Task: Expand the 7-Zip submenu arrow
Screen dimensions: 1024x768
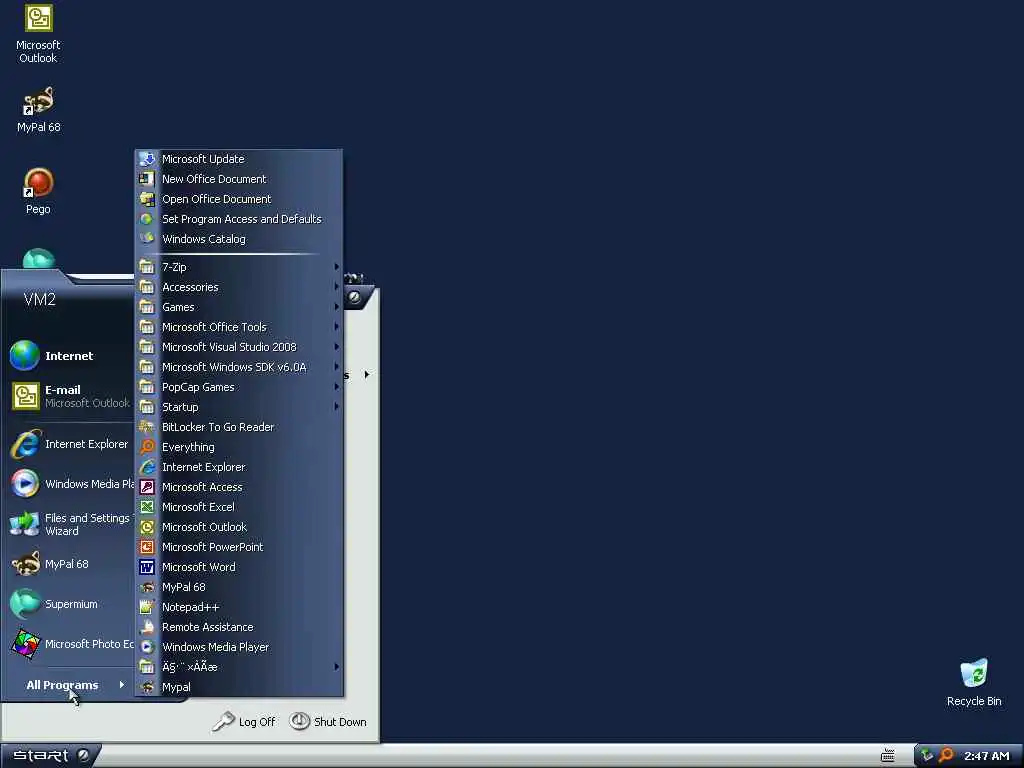Action: (x=336, y=266)
